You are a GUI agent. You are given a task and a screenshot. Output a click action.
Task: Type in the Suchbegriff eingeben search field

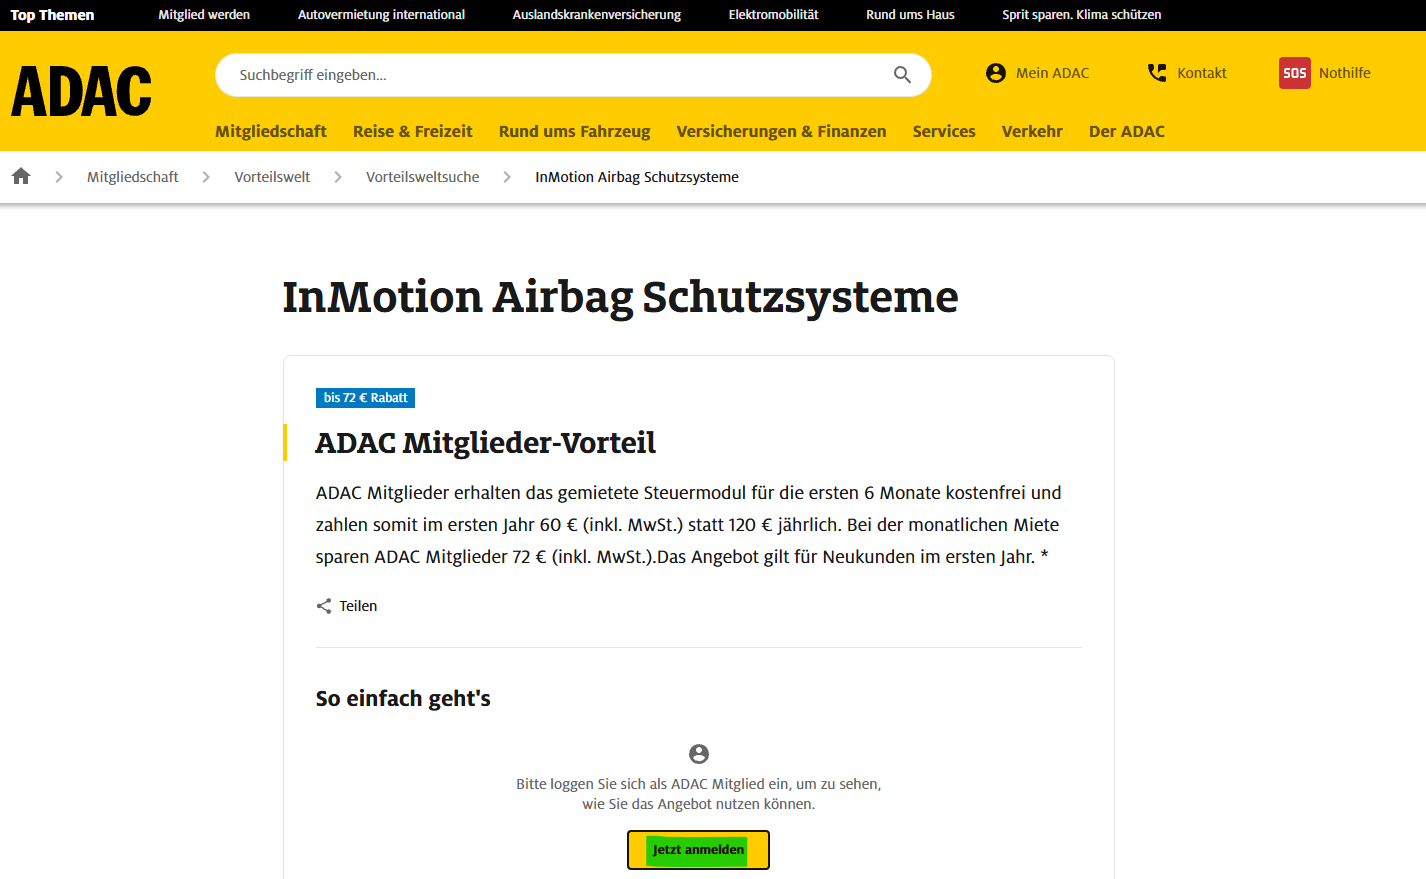[x=560, y=75]
